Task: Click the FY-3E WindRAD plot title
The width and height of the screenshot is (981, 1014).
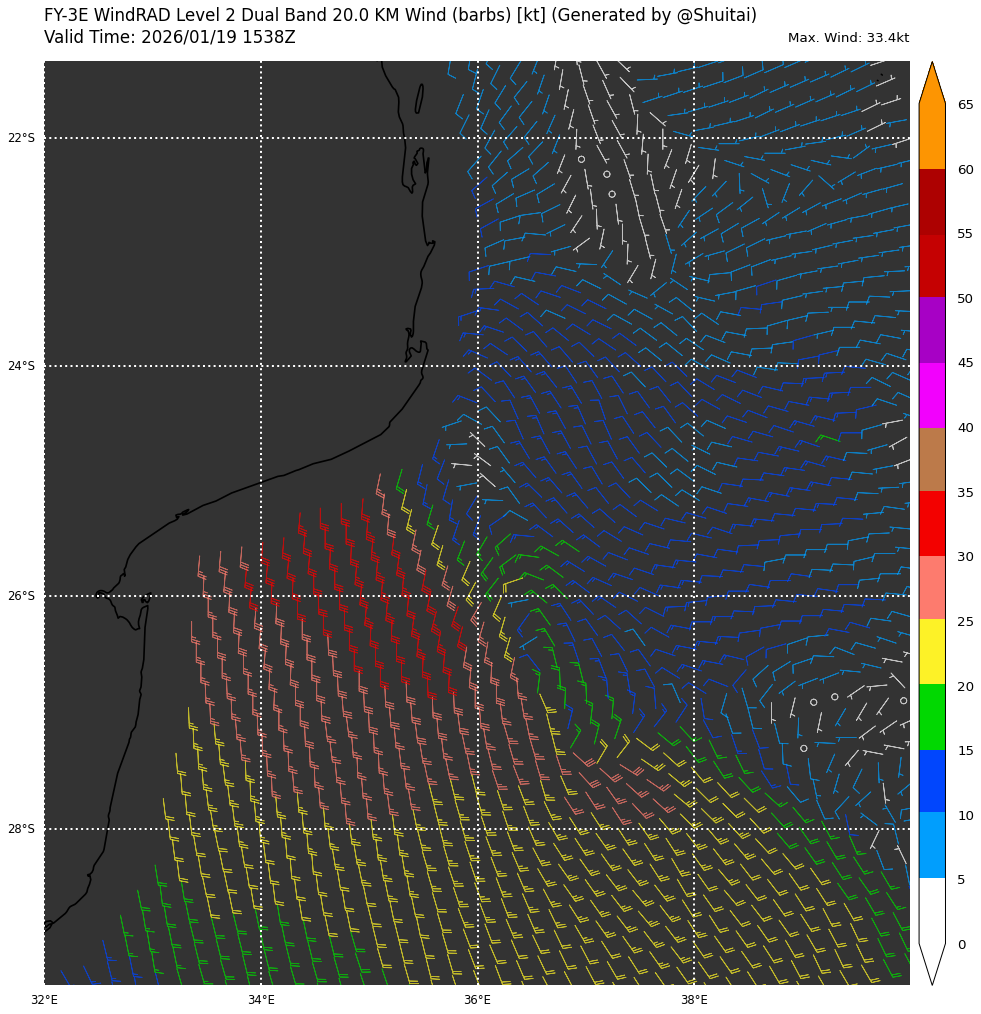Action: coord(400,15)
